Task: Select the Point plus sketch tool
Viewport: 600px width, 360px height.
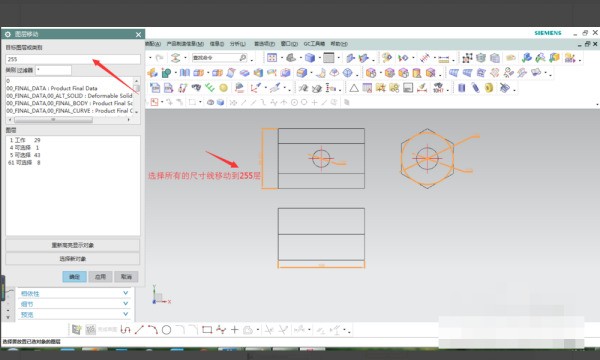Action: [x=235, y=329]
